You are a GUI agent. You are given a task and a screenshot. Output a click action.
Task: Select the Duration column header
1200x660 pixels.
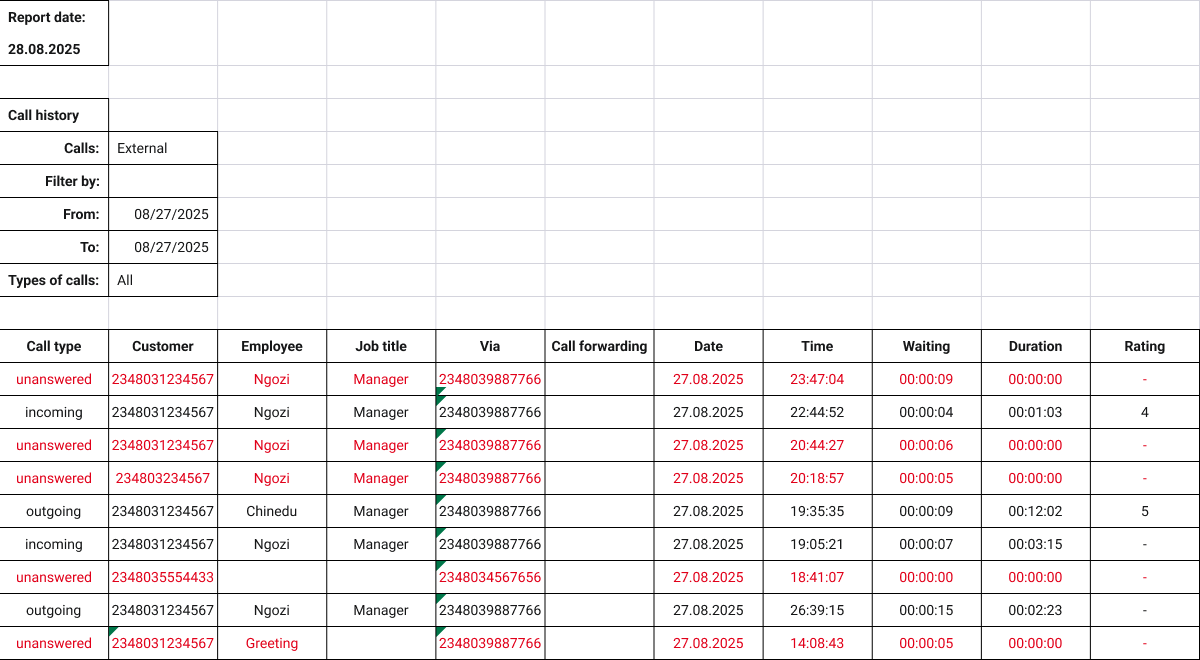coord(1035,346)
